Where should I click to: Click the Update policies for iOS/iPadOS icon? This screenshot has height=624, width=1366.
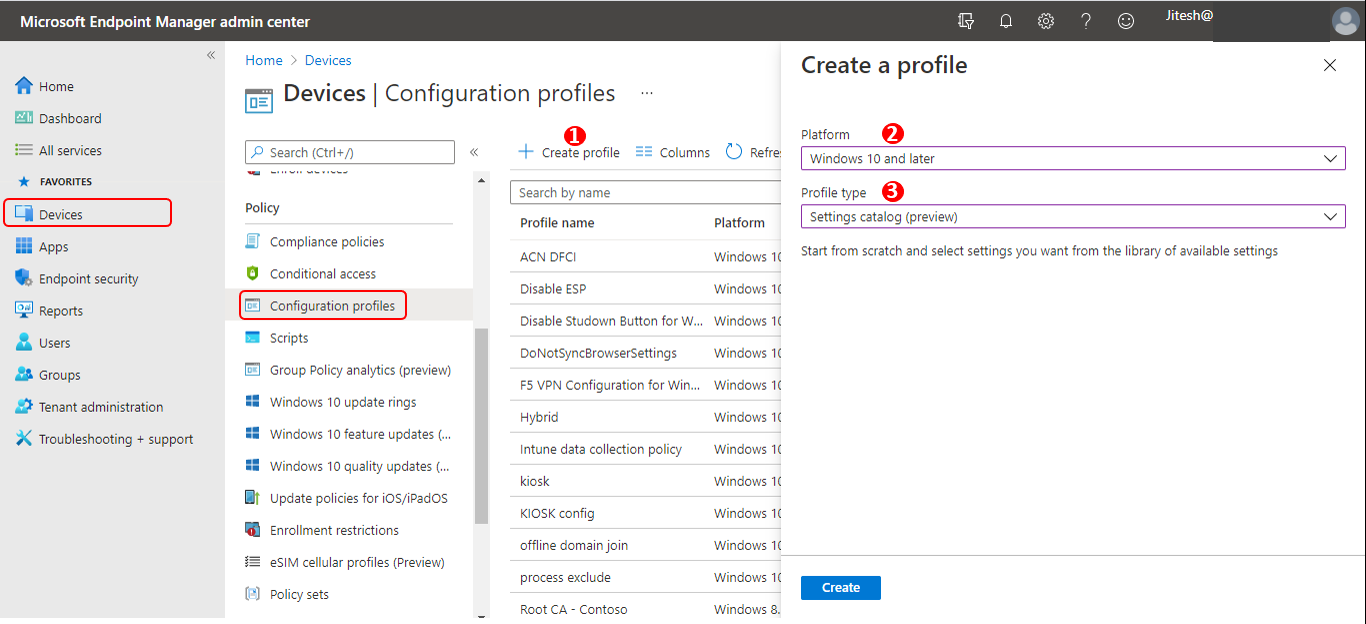(x=252, y=498)
